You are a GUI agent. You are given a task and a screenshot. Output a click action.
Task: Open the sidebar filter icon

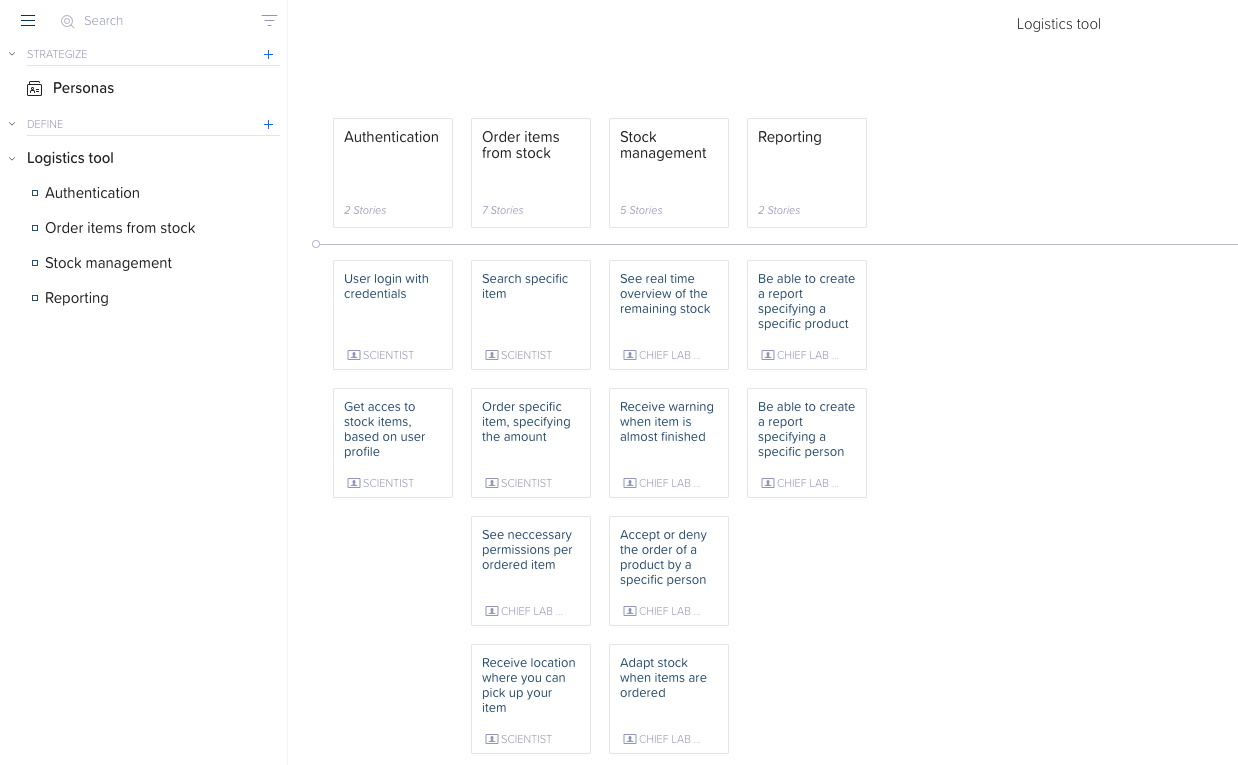[x=269, y=21]
